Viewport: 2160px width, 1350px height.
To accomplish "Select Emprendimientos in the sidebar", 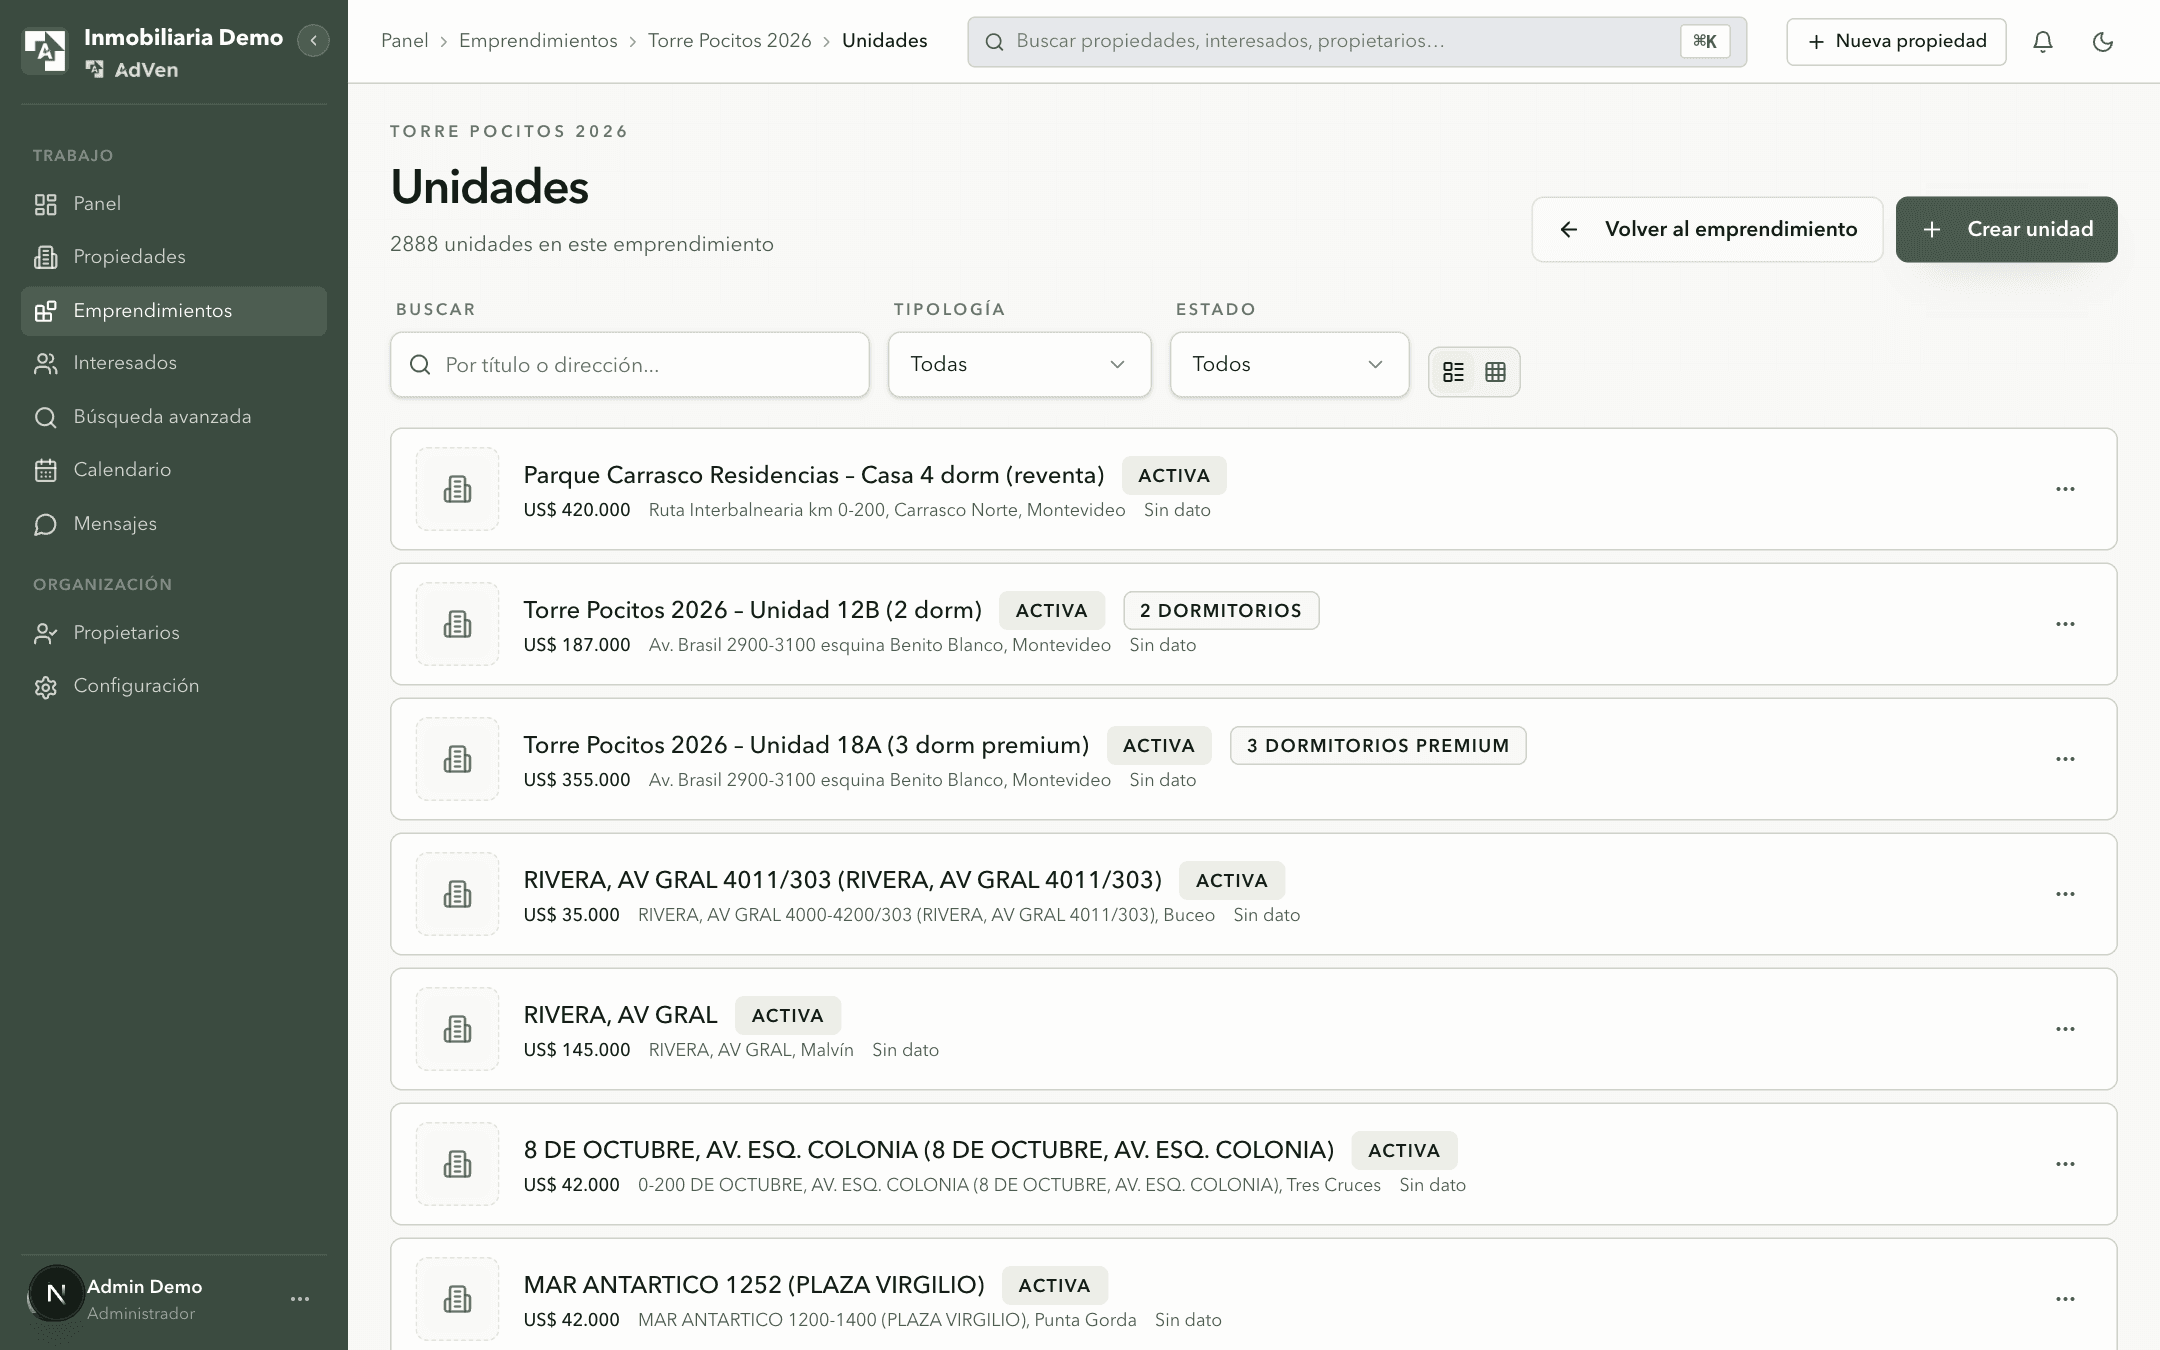I will coord(174,311).
